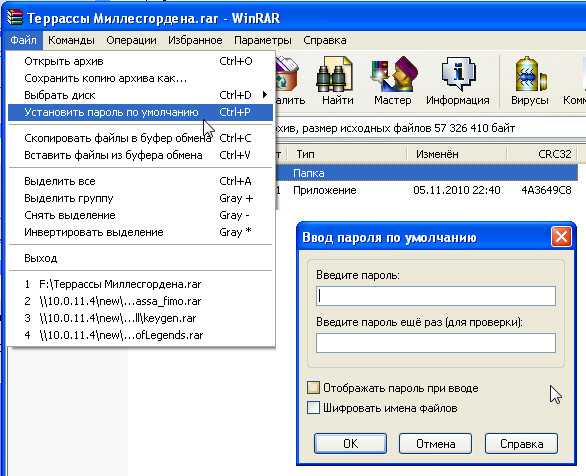Run the Virus scan (Вирусы) icon
The height and width of the screenshot is (476, 586).
531,74
